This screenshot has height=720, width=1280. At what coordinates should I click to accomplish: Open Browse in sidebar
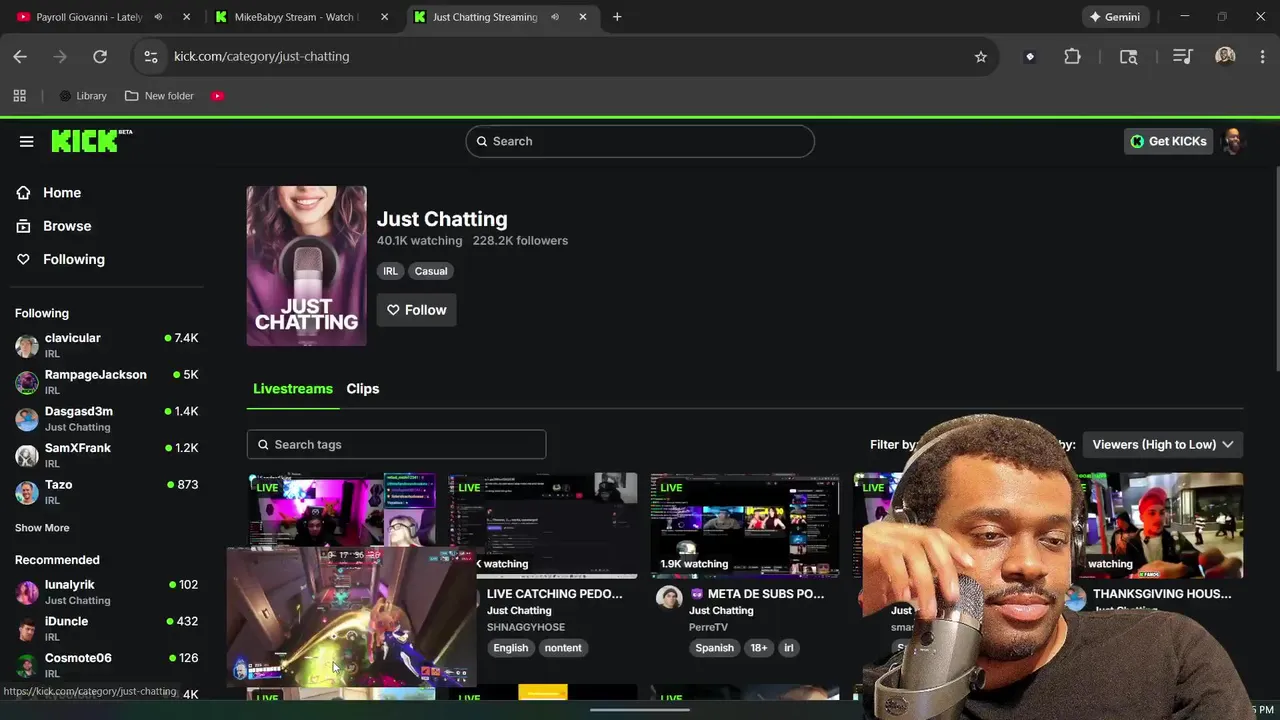(x=54, y=226)
